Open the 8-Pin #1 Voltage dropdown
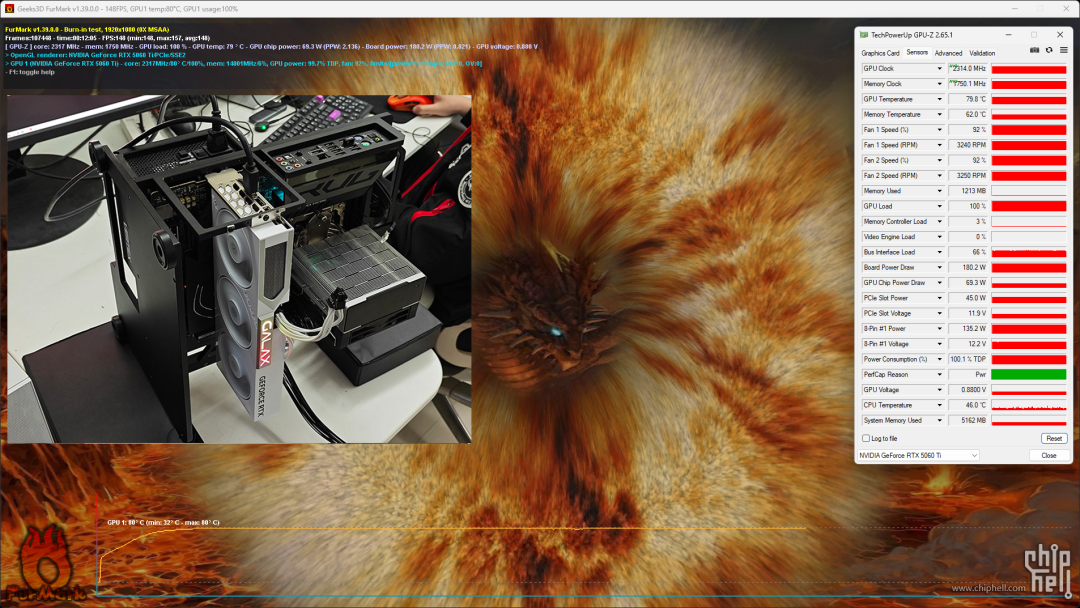 click(939, 344)
